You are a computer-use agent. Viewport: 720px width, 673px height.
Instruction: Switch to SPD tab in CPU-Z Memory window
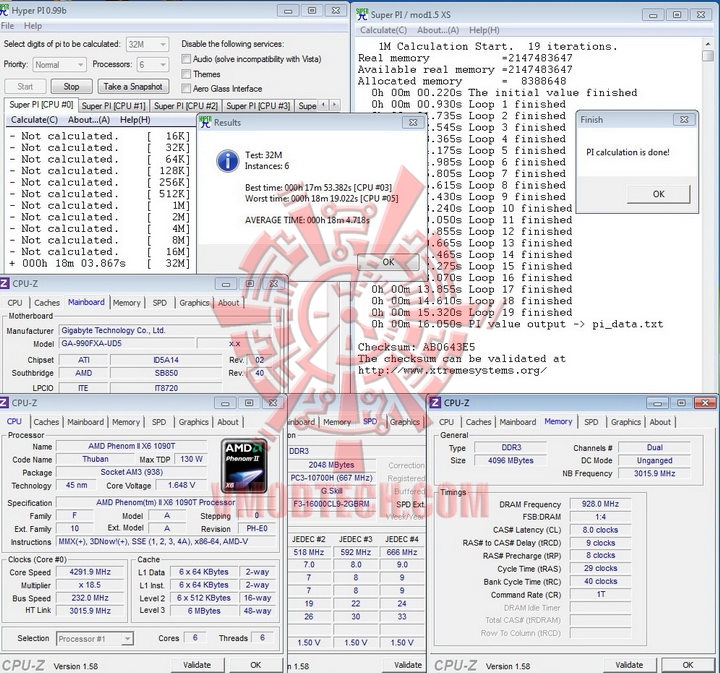click(591, 422)
